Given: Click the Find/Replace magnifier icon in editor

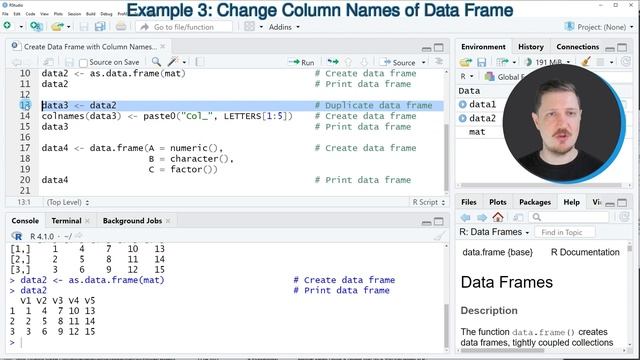Looking at the screenshot, I should tap(156, 62).
